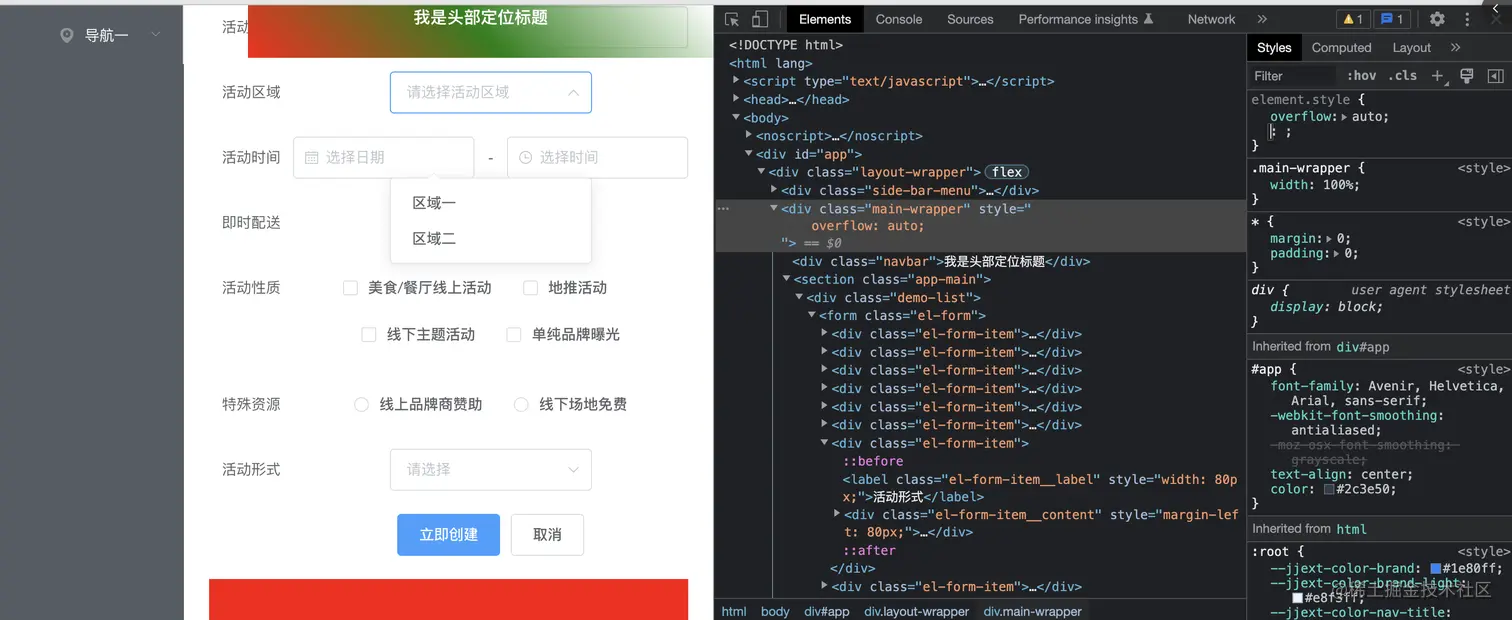Viewport: 1512px width, 620px height.
Task: Open DevTools settings gear
Action: [x=1437, y=19]
